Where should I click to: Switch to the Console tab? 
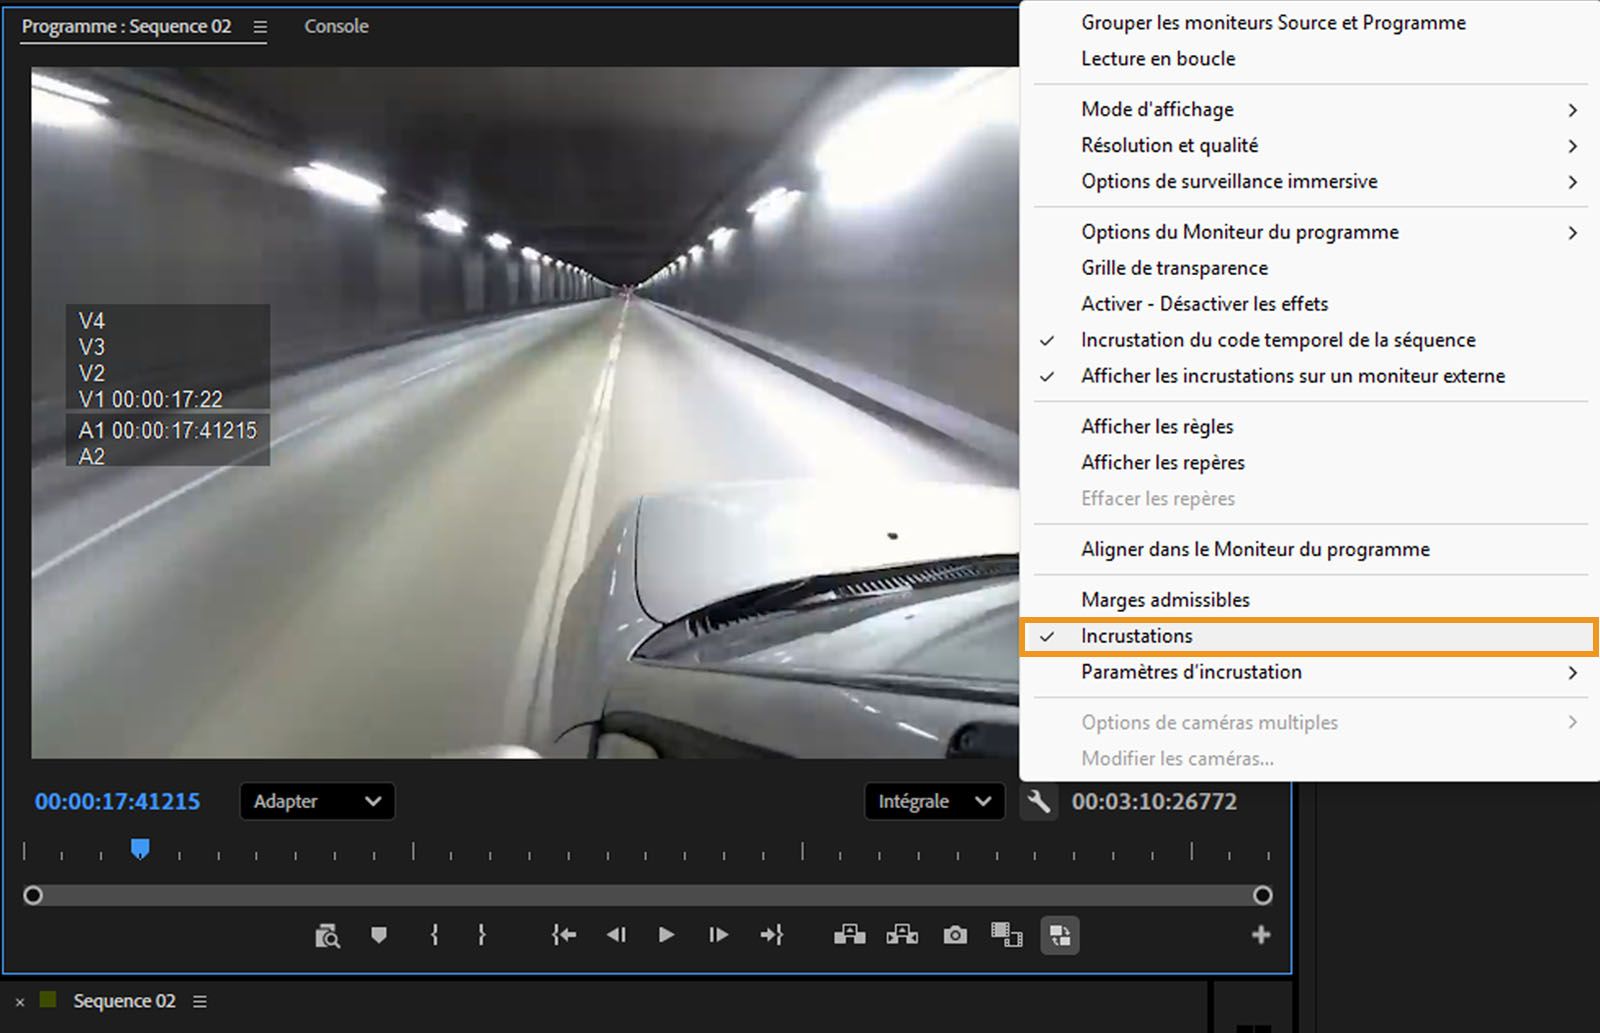click(335, 26)
